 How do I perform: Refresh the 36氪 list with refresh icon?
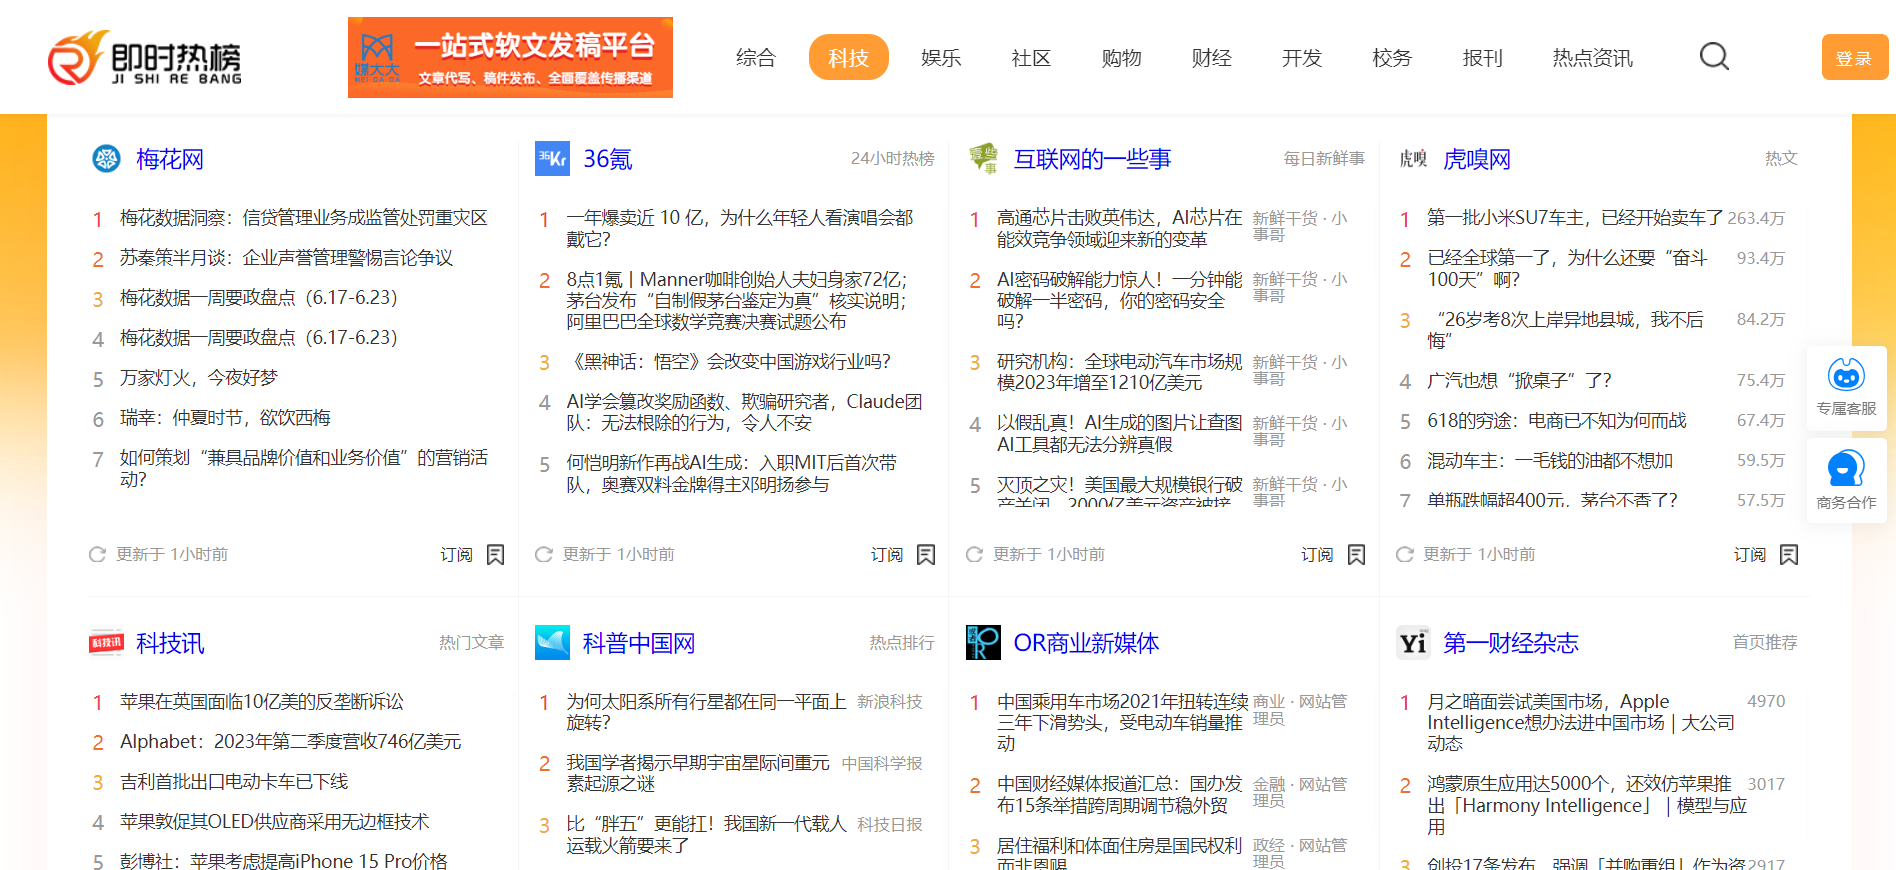(543, 554)
